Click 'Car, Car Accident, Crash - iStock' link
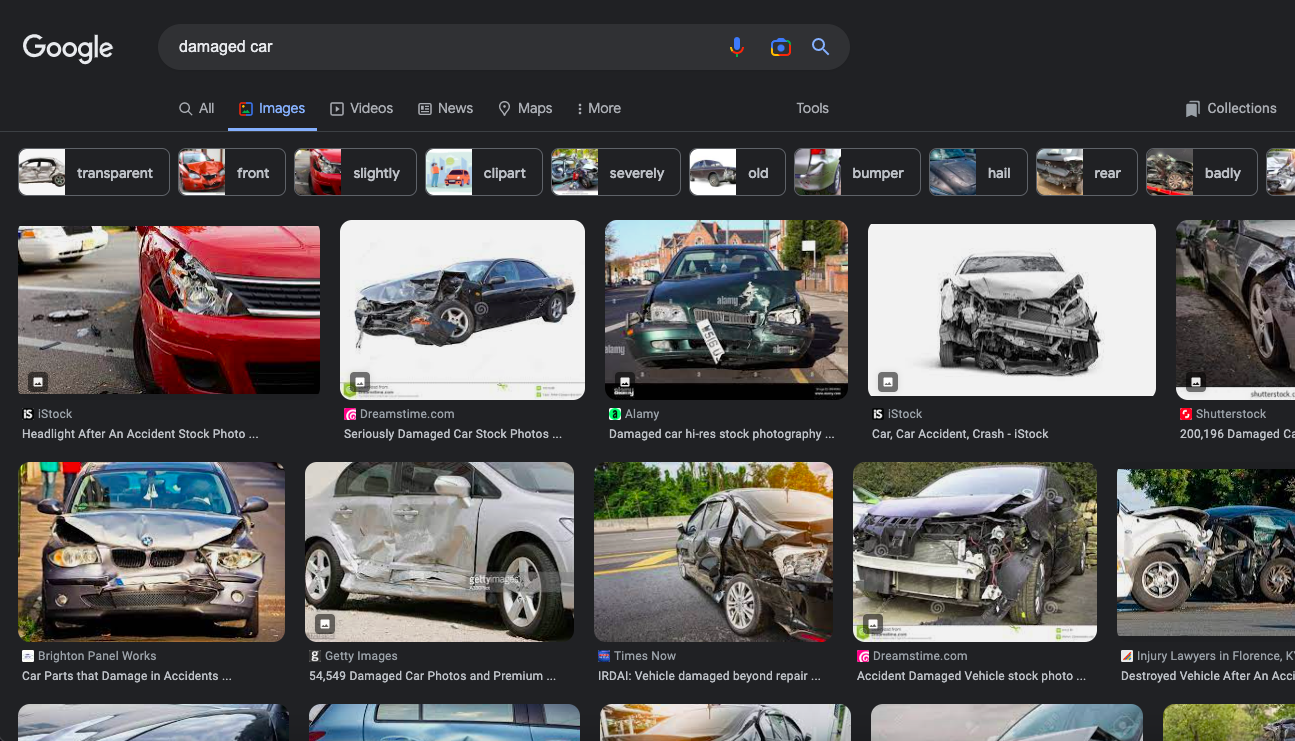 coord(960,434)
